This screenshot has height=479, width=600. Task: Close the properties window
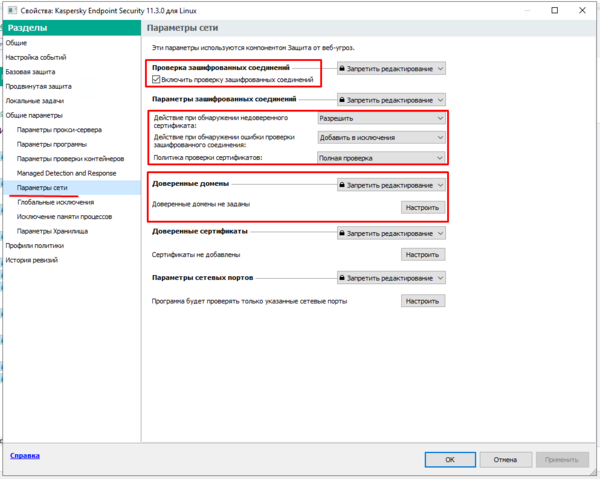pyautogui.click(x=582, y=10)
